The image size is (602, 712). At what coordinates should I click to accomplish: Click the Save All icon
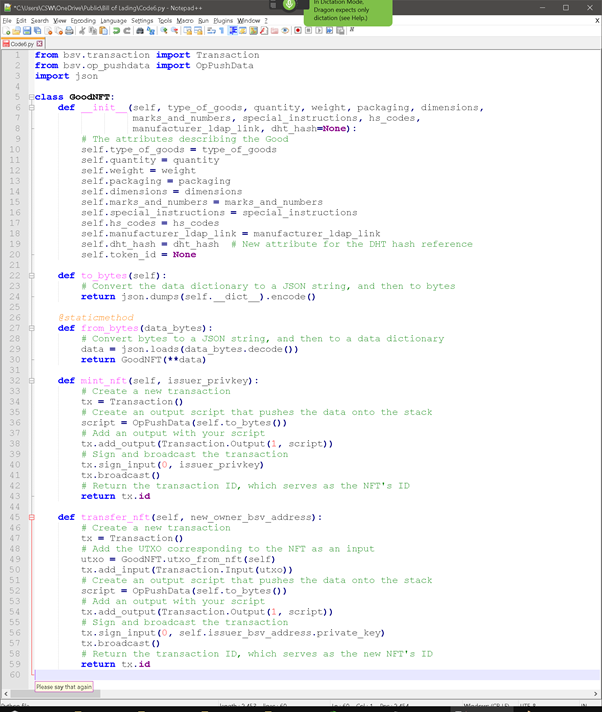click(37, 31)
